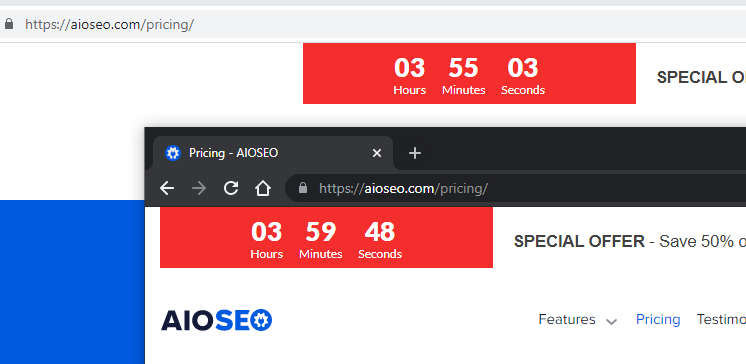746x364 pixels.
Task: Click the AIOSEO logo
Action: (x=216, y=320)
